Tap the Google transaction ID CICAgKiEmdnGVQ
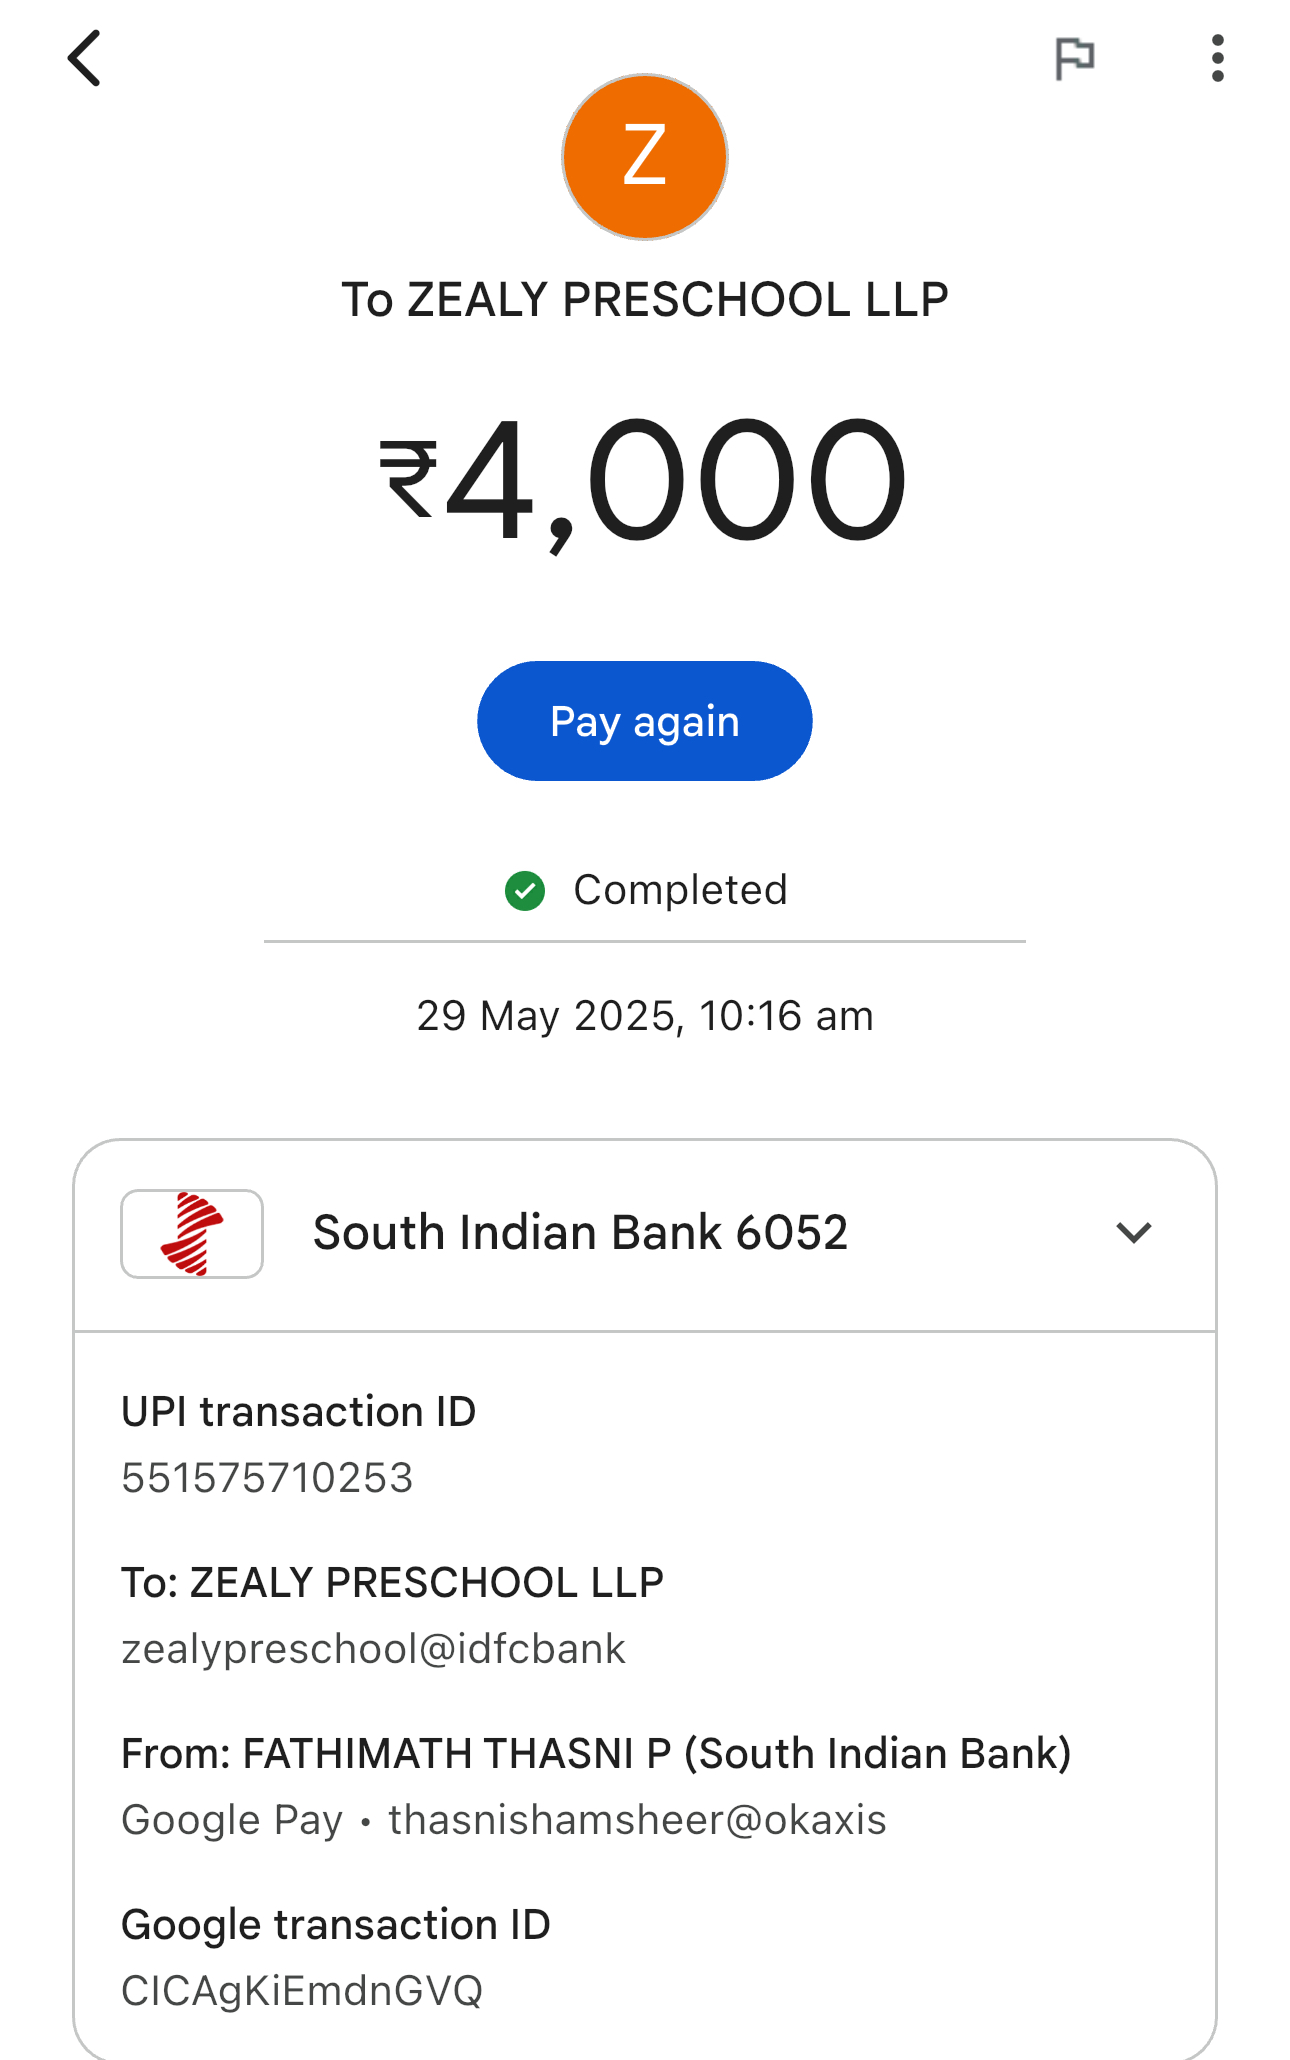 point(302,1991)
